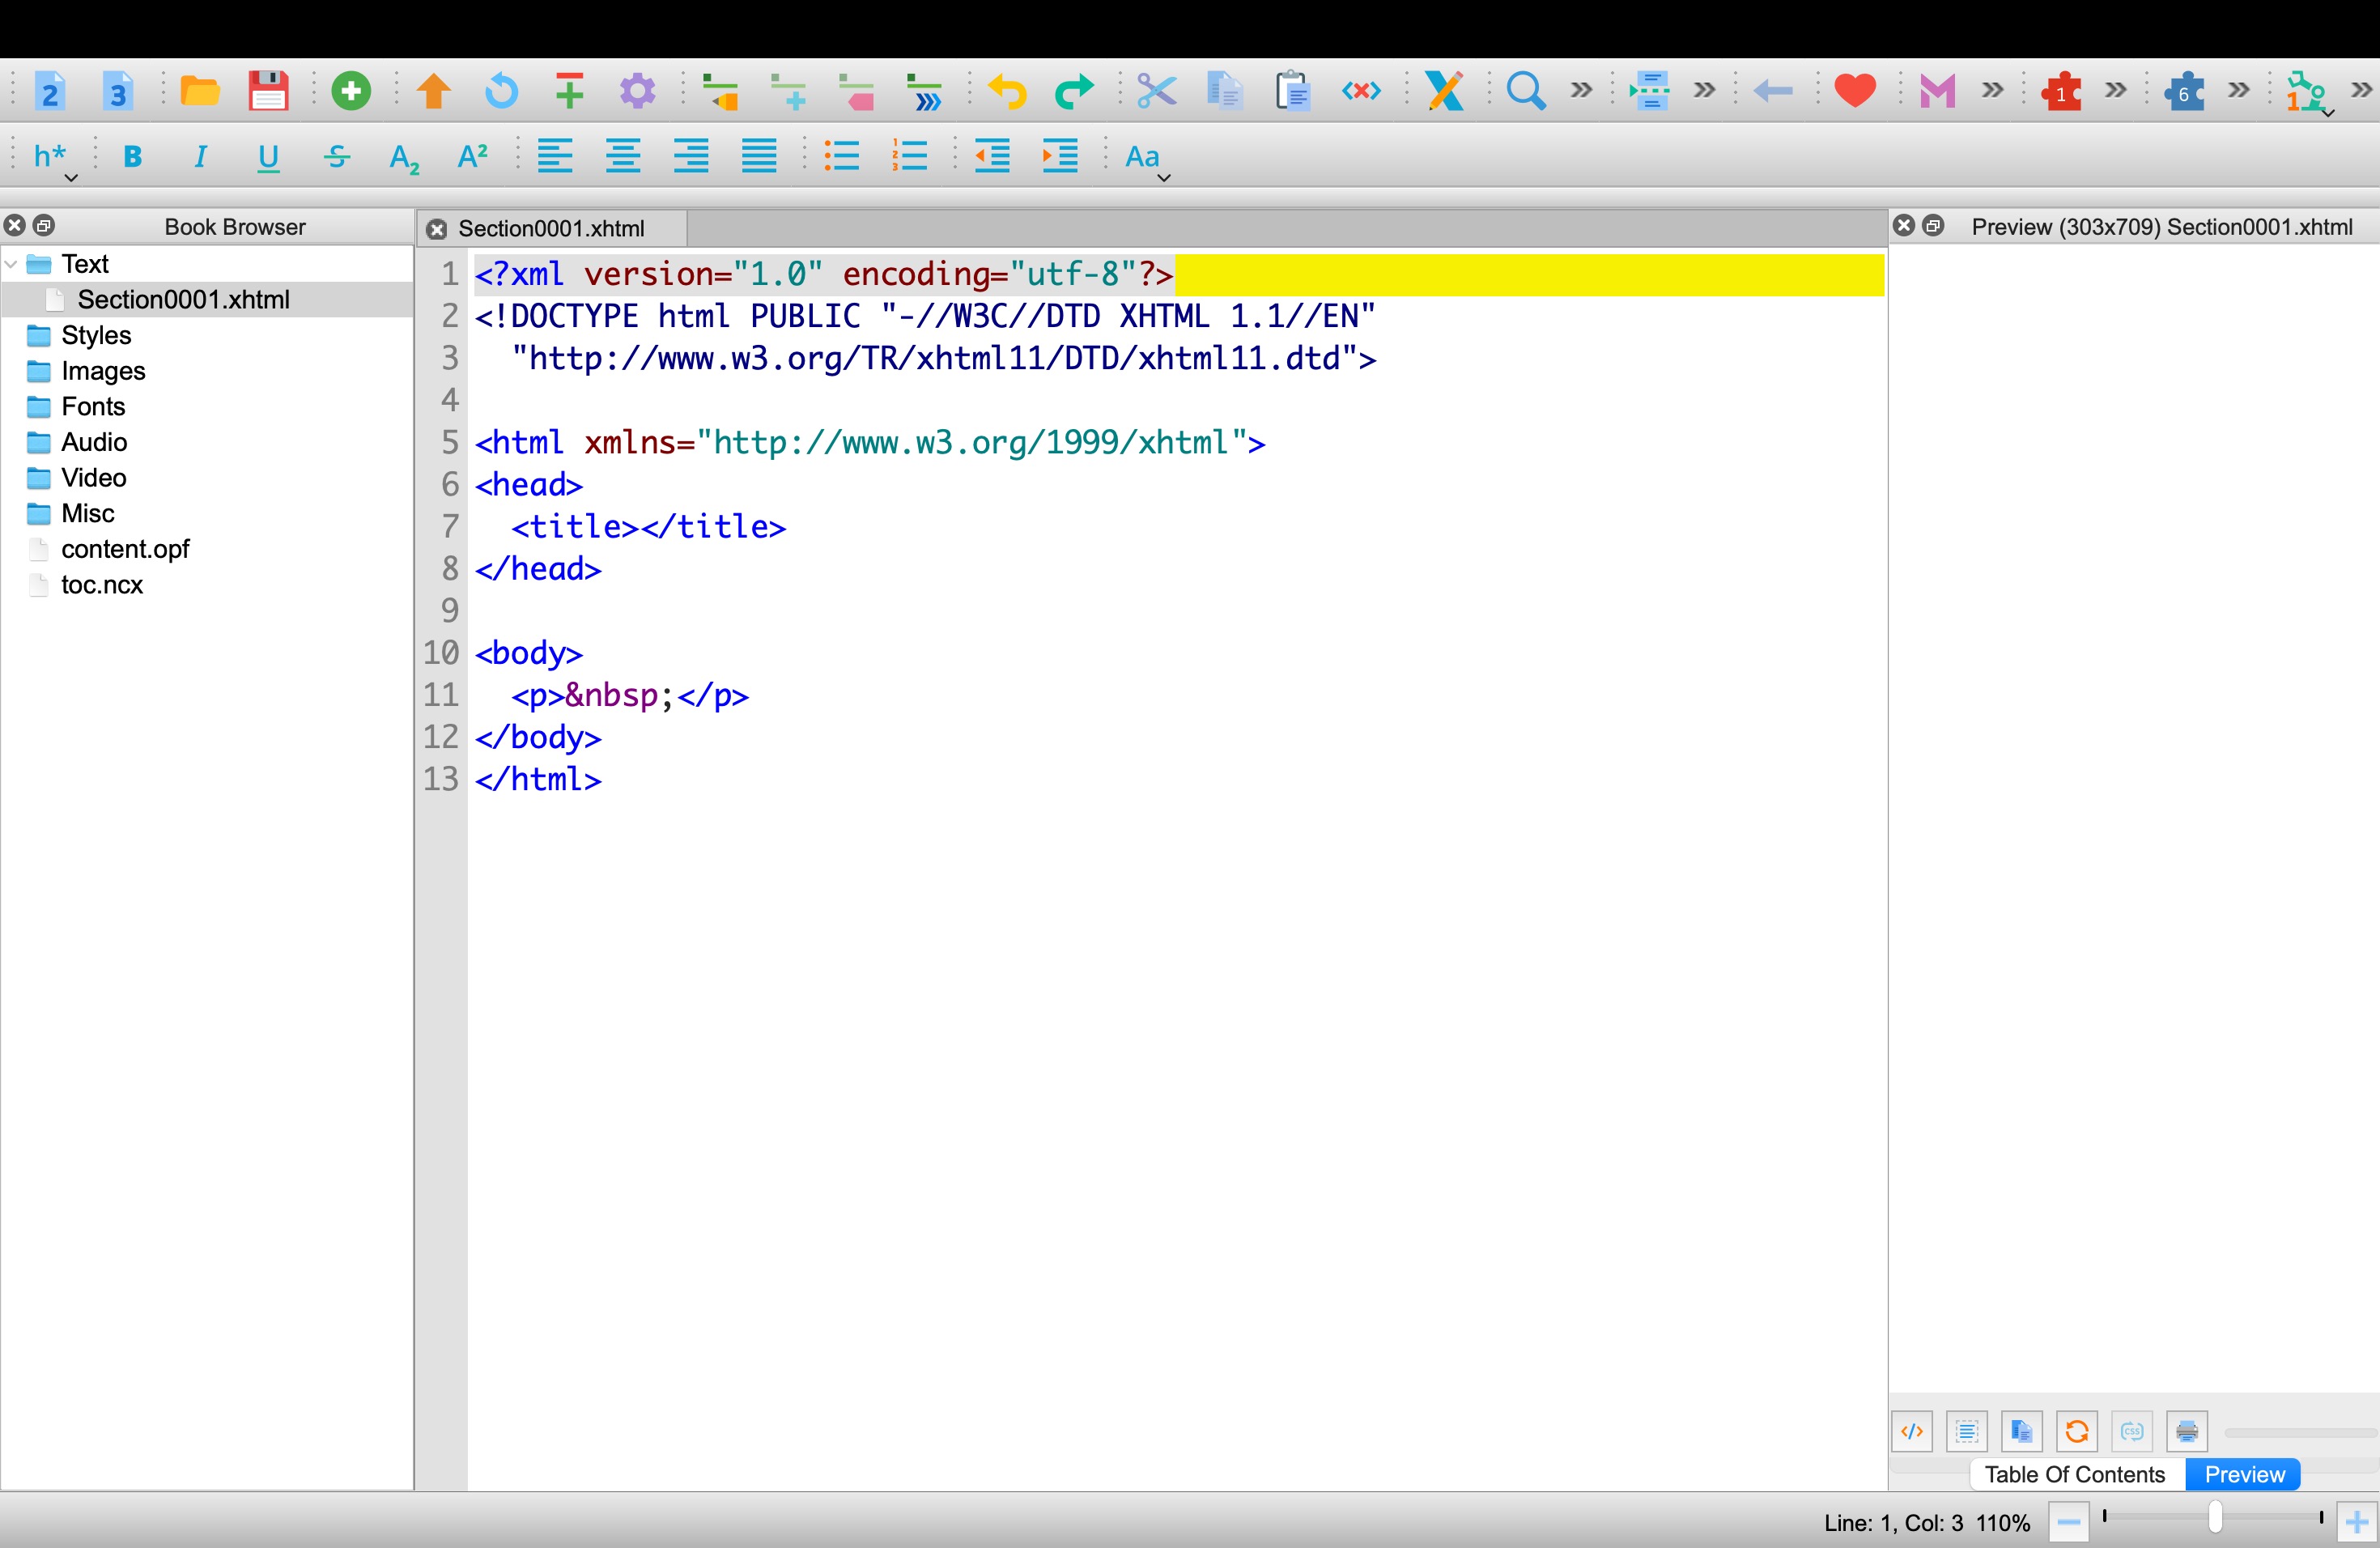Click the Add new file plus icon

(x=350, y=91)
